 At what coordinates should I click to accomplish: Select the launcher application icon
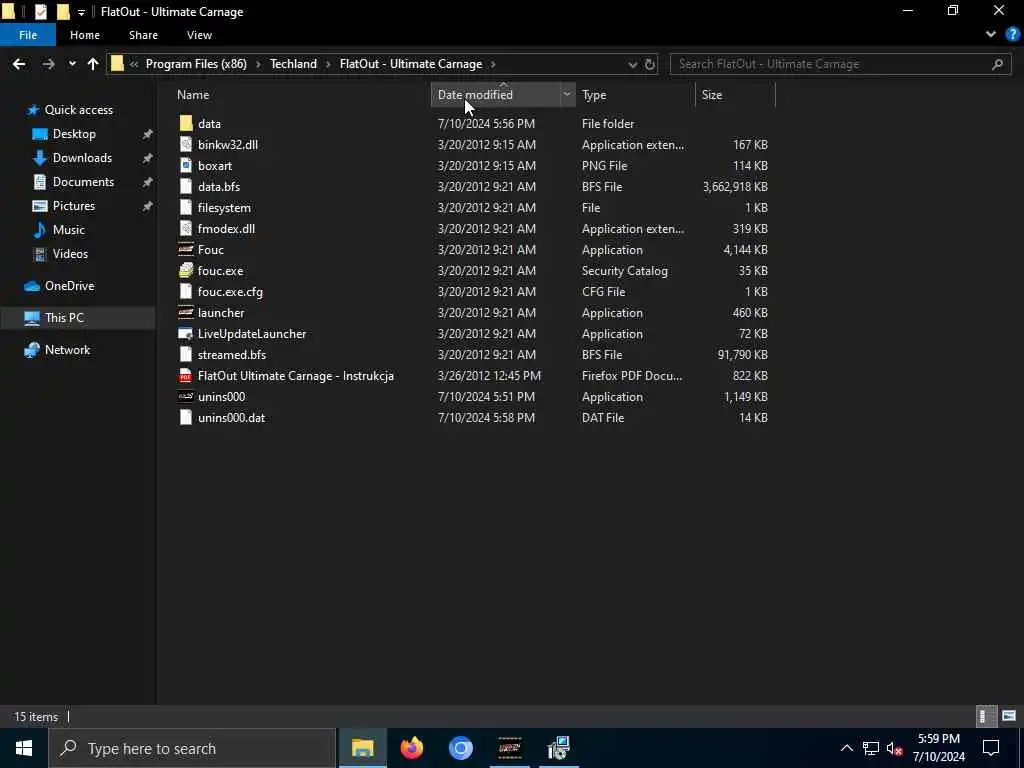[186, 313]
